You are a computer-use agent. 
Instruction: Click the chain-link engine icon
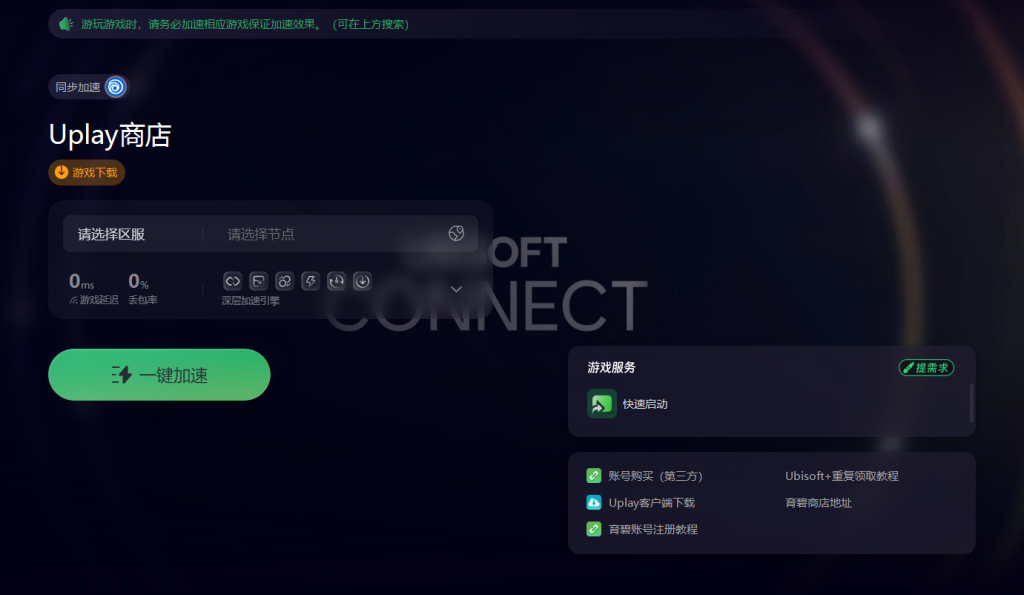(x=284, y=281)
